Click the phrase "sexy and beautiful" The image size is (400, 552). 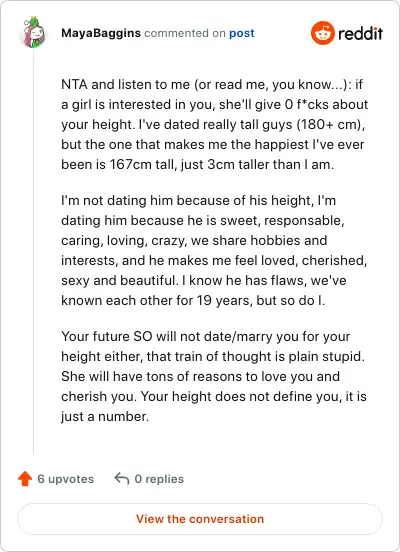[118, 281]
